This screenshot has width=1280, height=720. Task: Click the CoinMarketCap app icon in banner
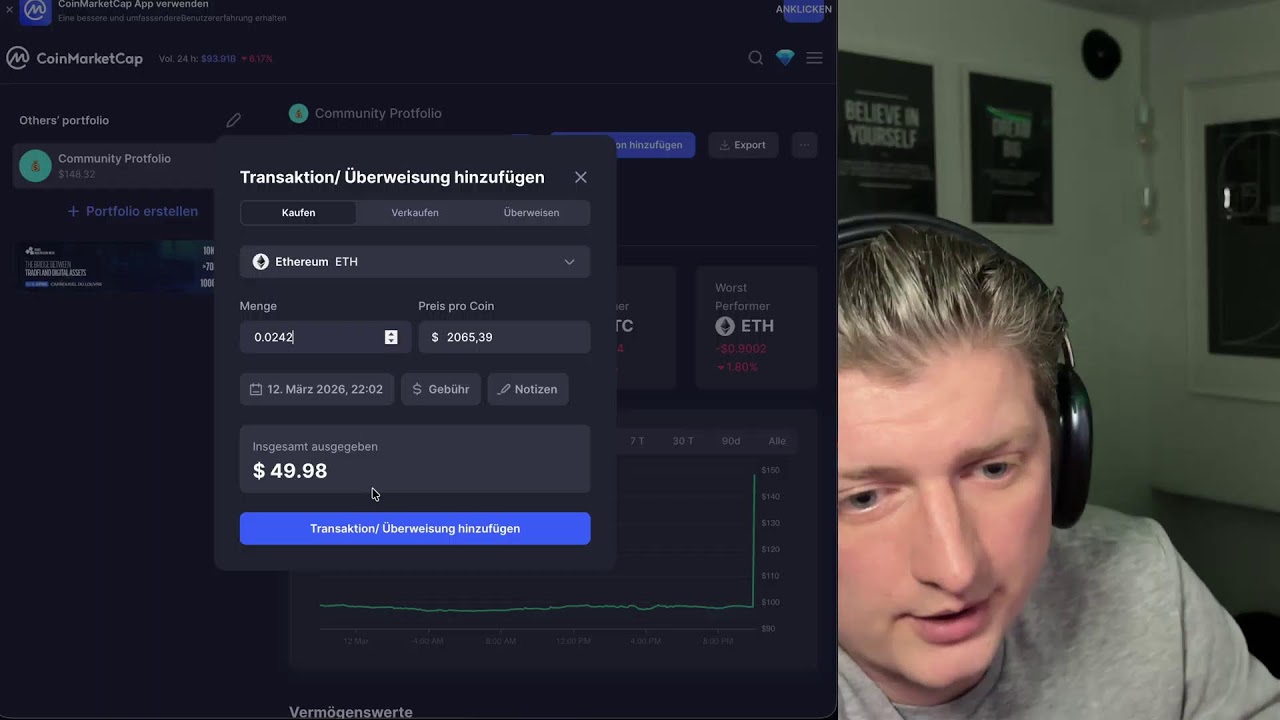pos(35,11)
